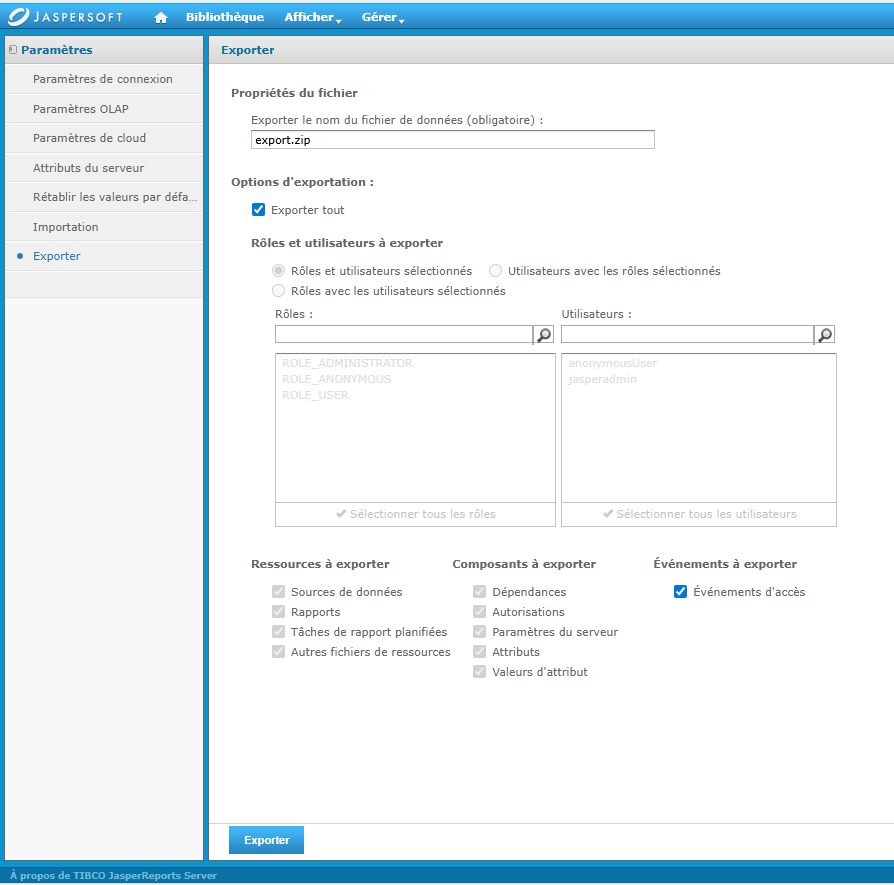894x885 pixels.
Task: Go to Paramètres de connexion
Action: pos(102,79)
